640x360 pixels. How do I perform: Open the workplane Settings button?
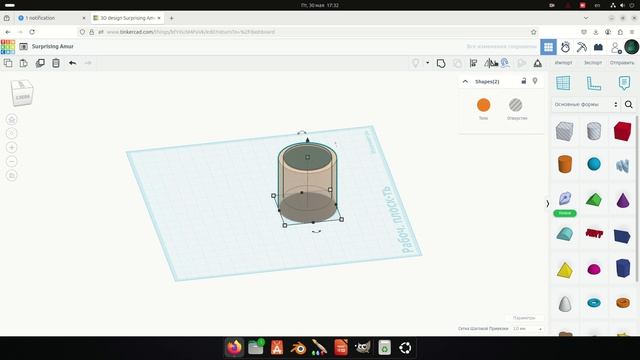[524, 318]
